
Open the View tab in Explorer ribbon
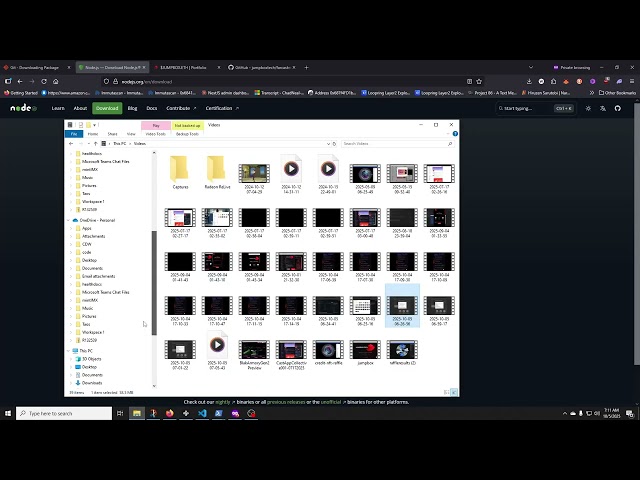point(131,134)
